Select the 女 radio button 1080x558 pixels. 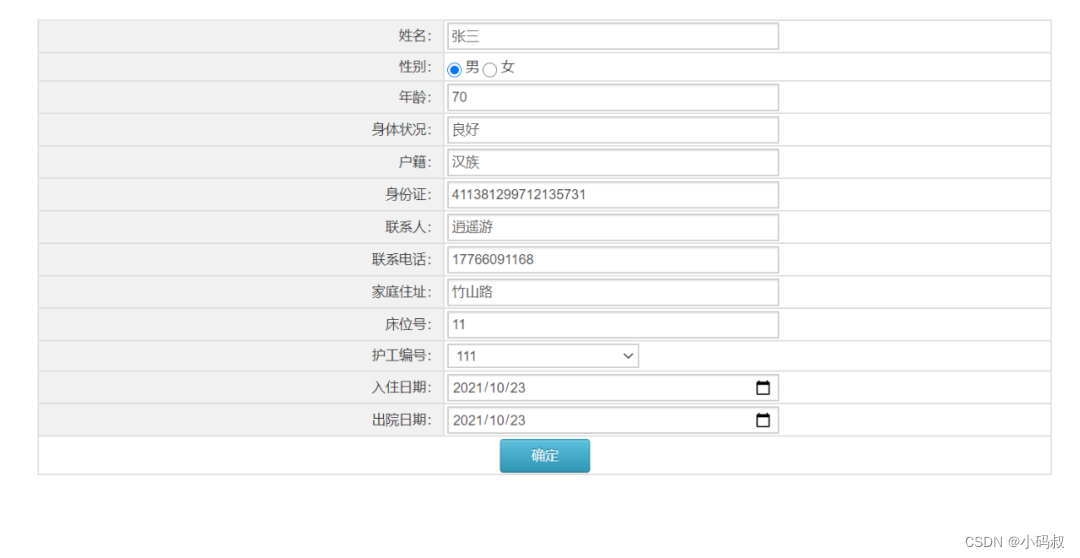490,70
